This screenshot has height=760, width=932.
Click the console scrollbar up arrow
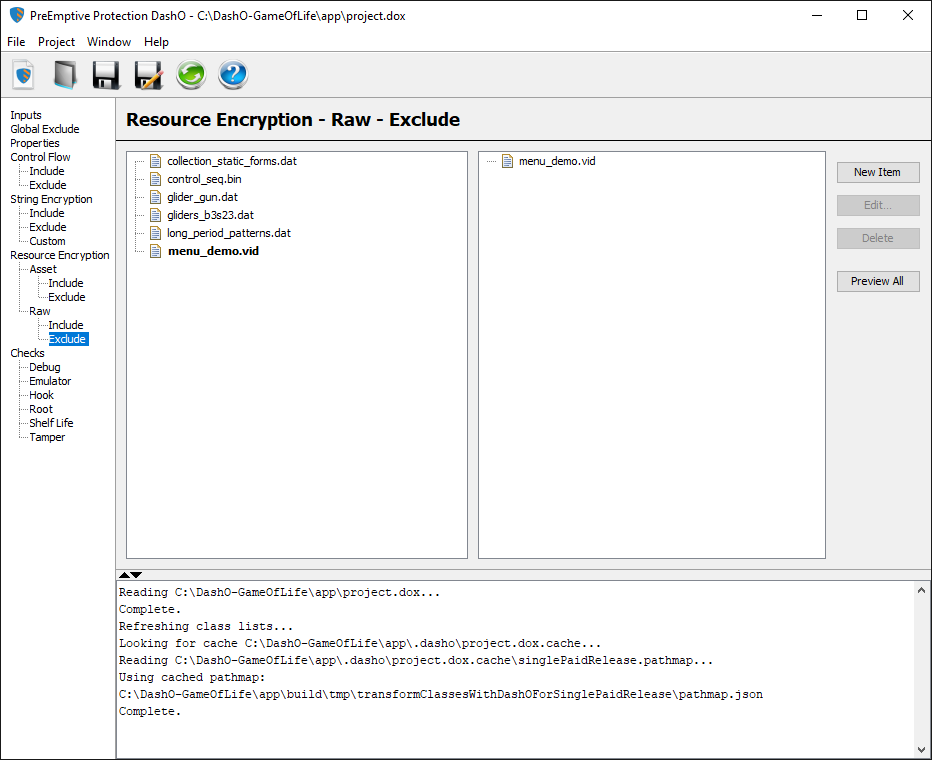point(921,590)
